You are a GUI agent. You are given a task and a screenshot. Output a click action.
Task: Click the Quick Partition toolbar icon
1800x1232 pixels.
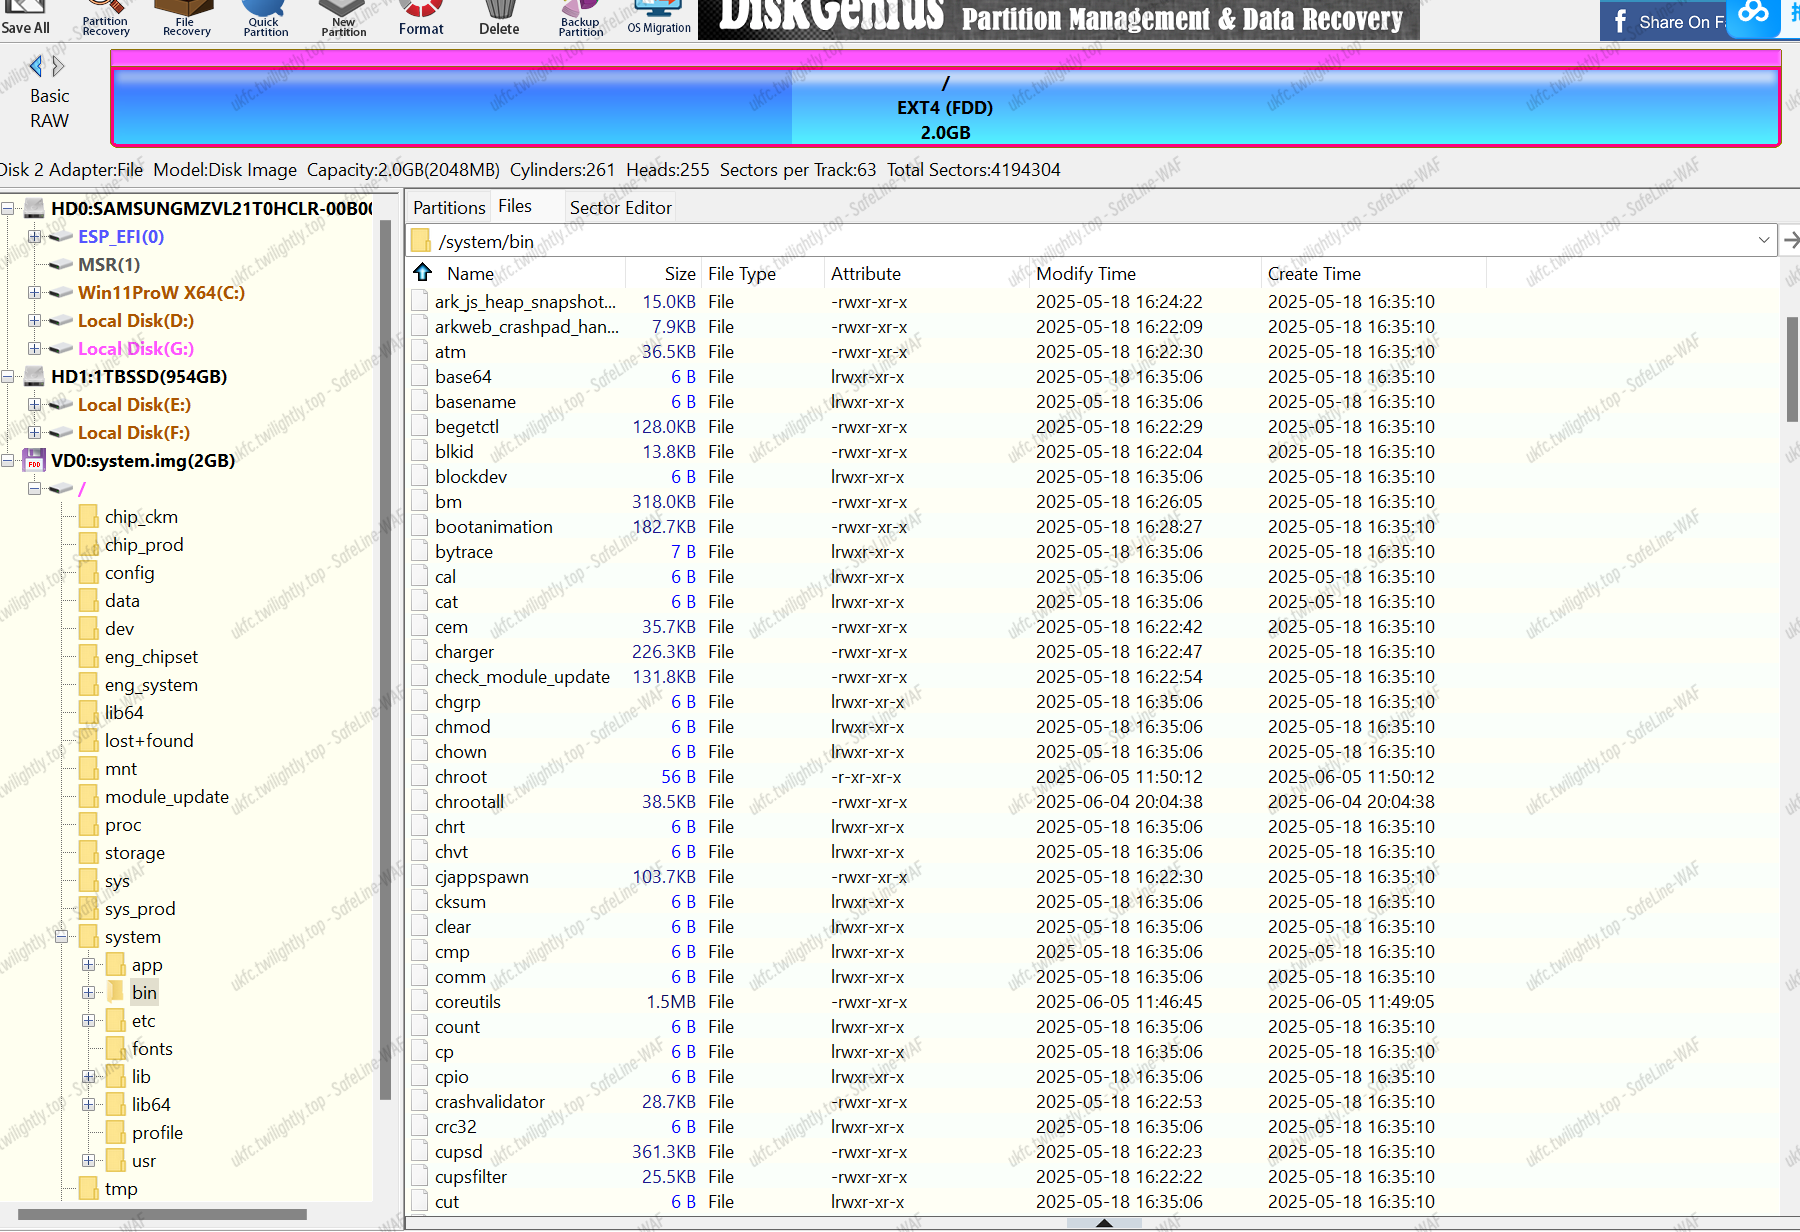(x=265, y=18)
